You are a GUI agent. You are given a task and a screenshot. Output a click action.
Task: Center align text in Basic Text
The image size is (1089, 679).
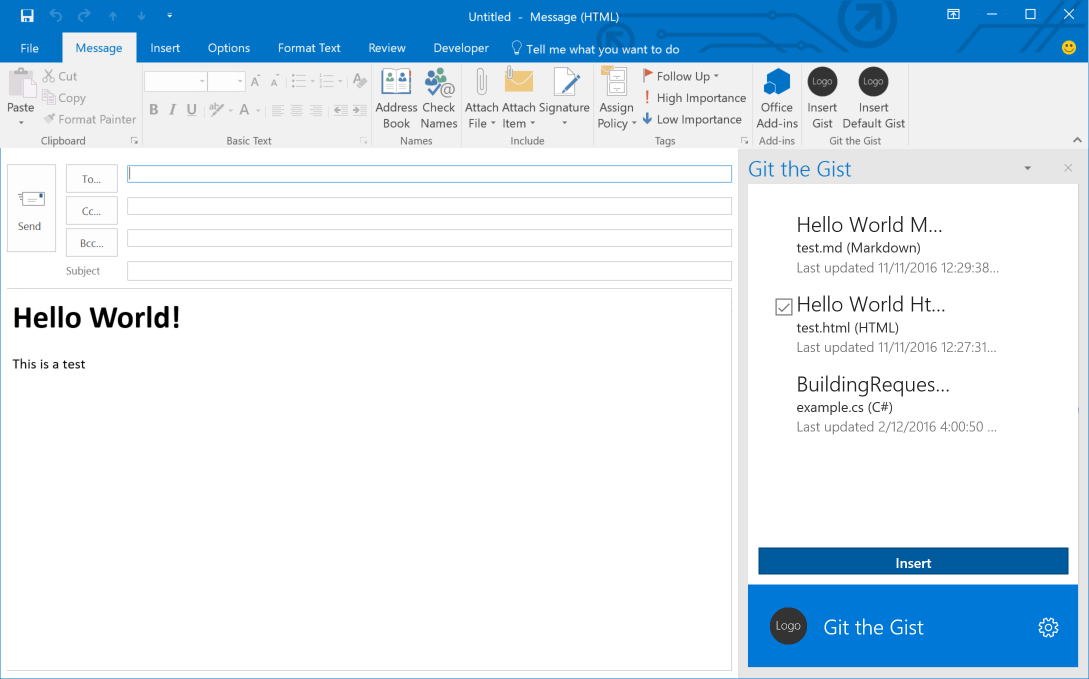(x=297, y=110)
